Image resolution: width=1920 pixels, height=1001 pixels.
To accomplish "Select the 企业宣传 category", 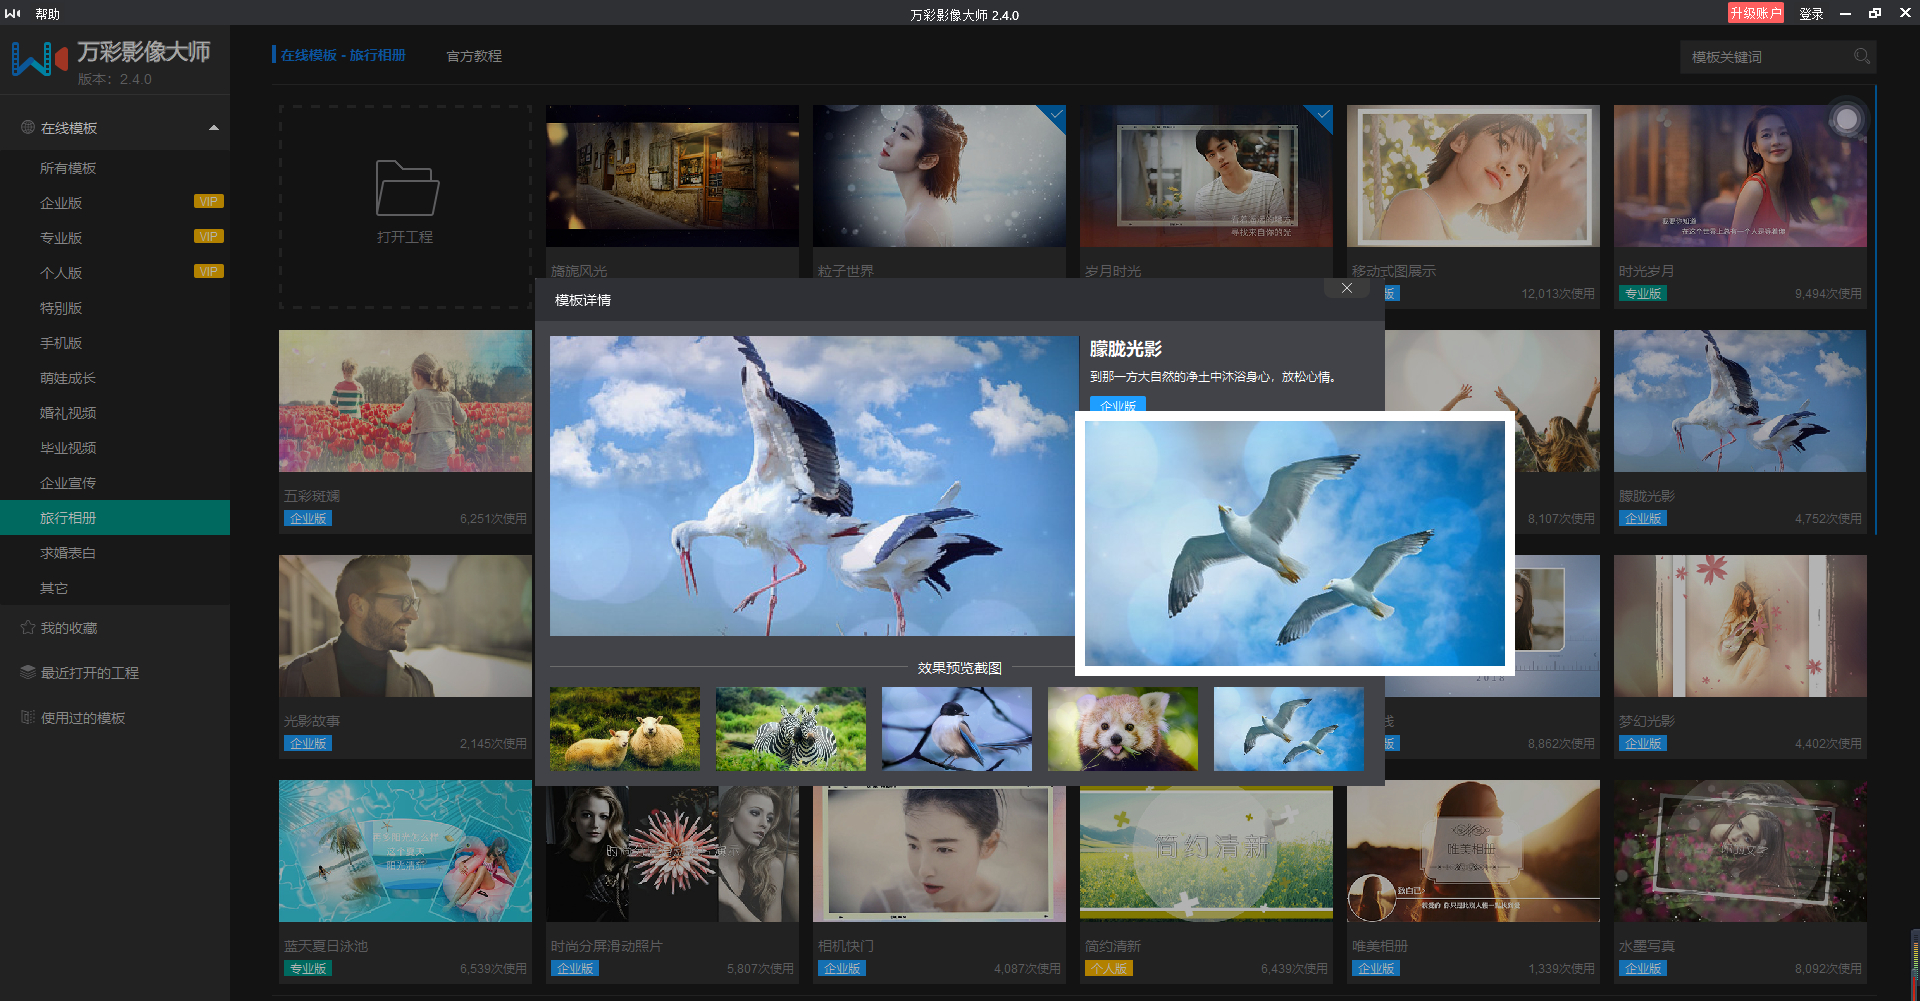I will click(115, 483).
